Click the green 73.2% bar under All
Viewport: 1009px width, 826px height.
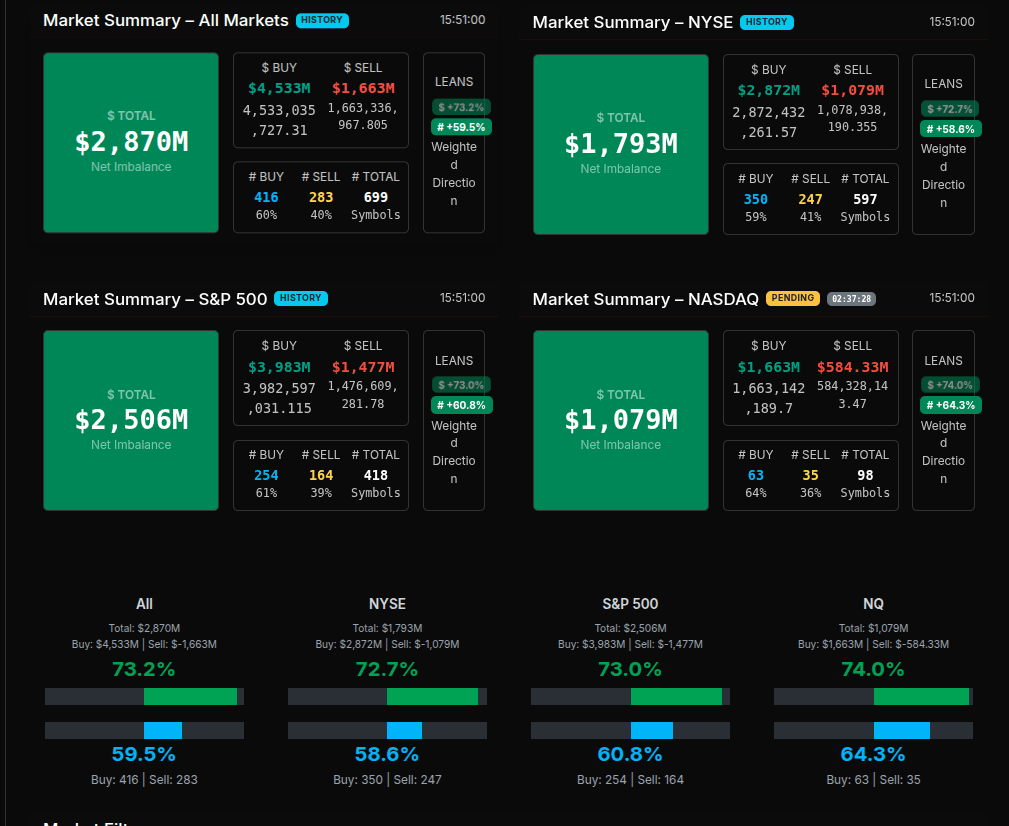[190, 696]
